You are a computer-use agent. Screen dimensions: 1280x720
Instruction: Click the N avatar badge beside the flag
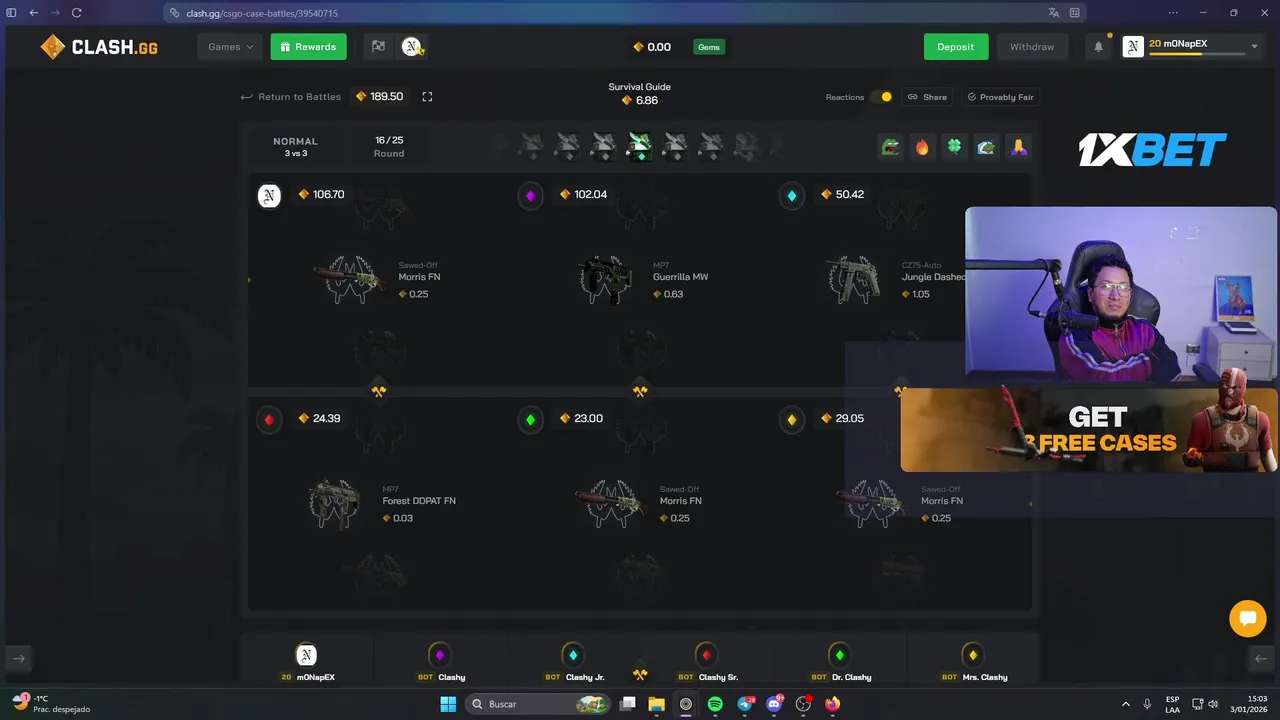[x=412, y=47]
